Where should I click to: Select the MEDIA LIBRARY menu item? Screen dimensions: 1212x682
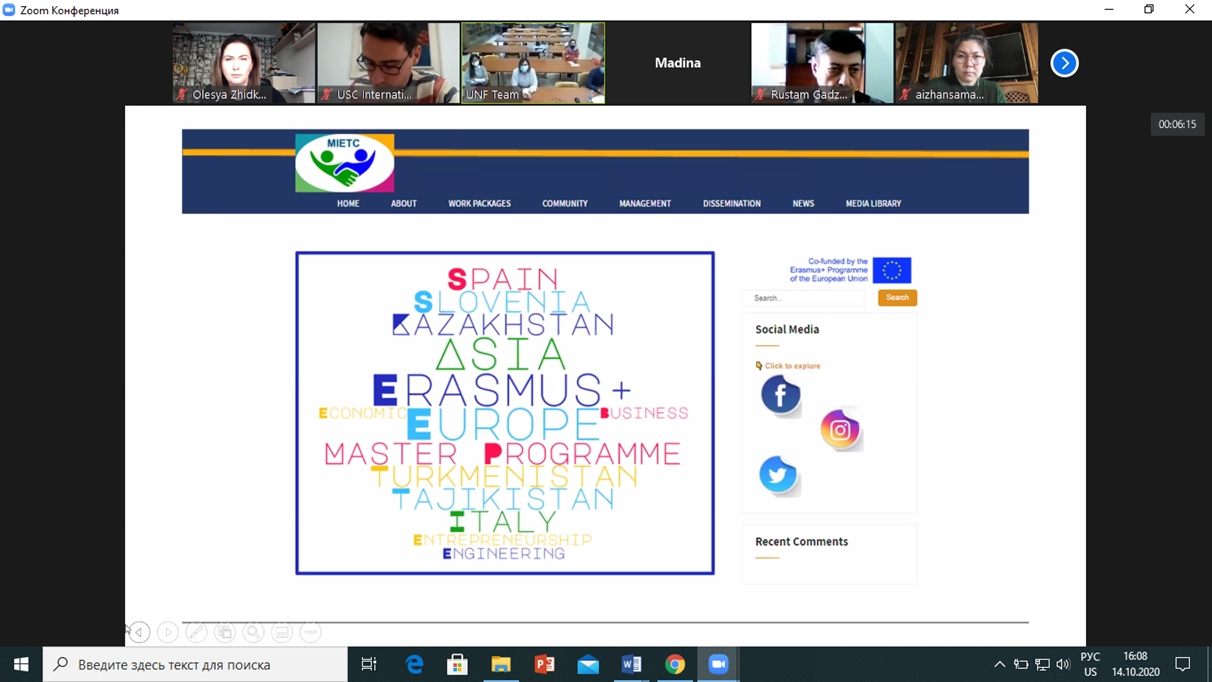pyautogui.click(x=873, y=204)
